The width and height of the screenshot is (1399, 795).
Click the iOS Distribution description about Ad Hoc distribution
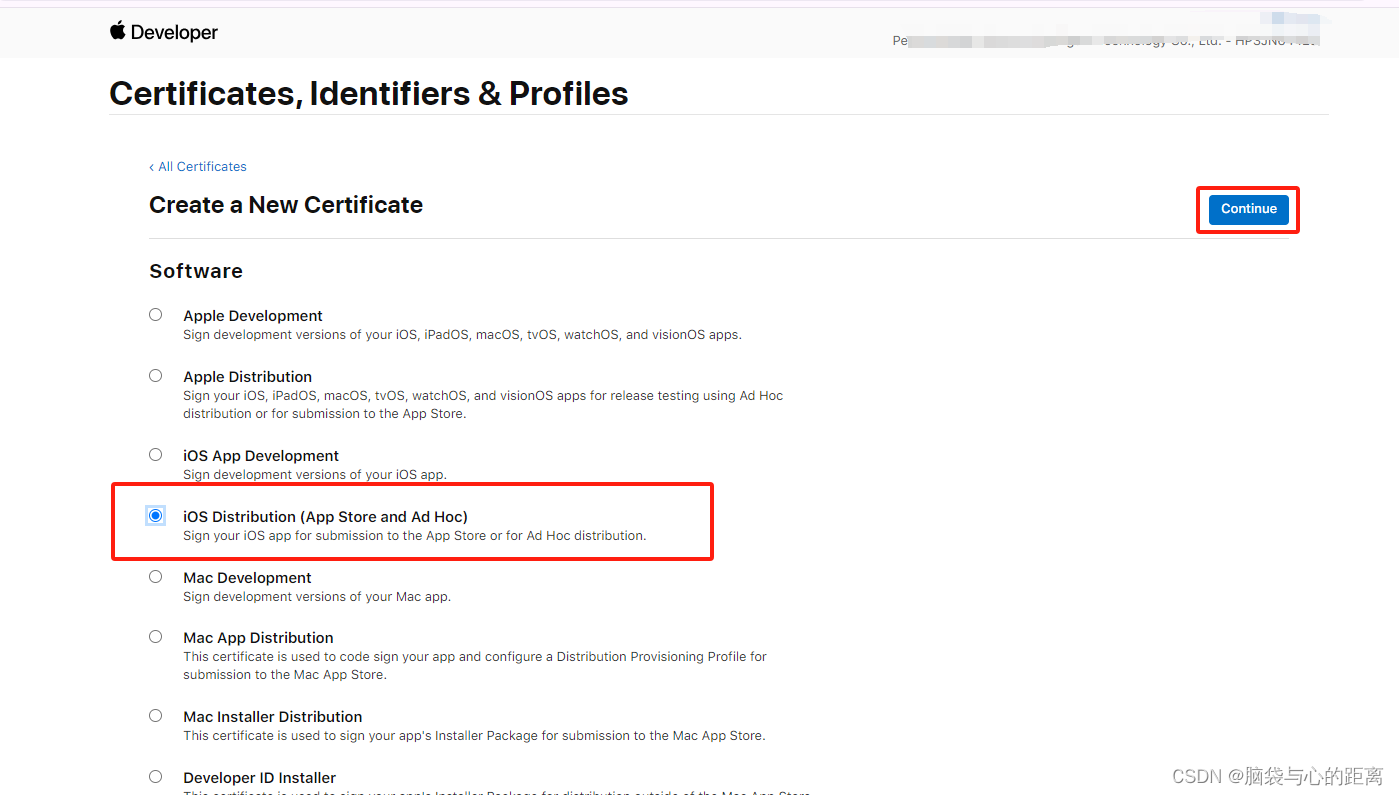click(415, 536)
